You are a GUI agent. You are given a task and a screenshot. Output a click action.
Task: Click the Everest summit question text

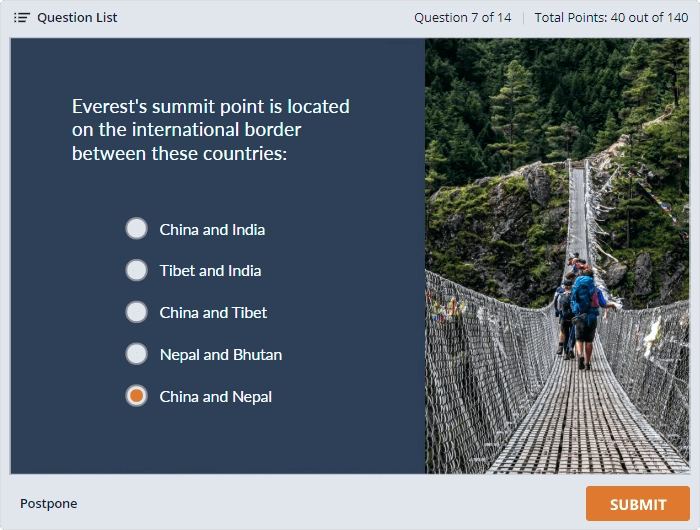point(211,130)
